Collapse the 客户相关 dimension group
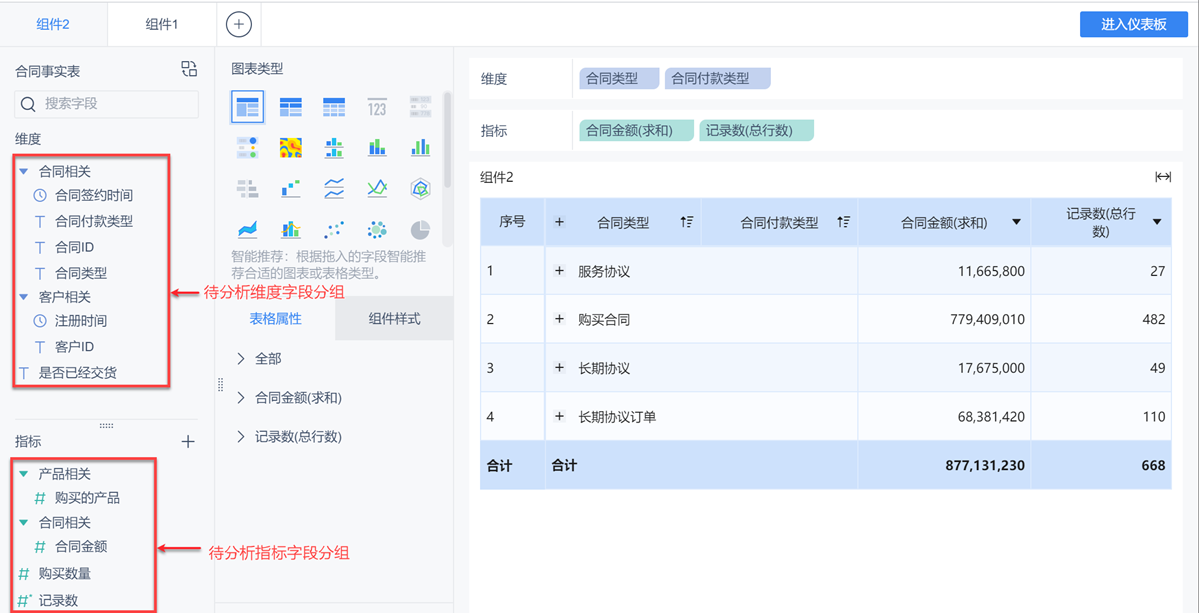The height and width of the screenshot is (613, 1200). tap(24, 297)
